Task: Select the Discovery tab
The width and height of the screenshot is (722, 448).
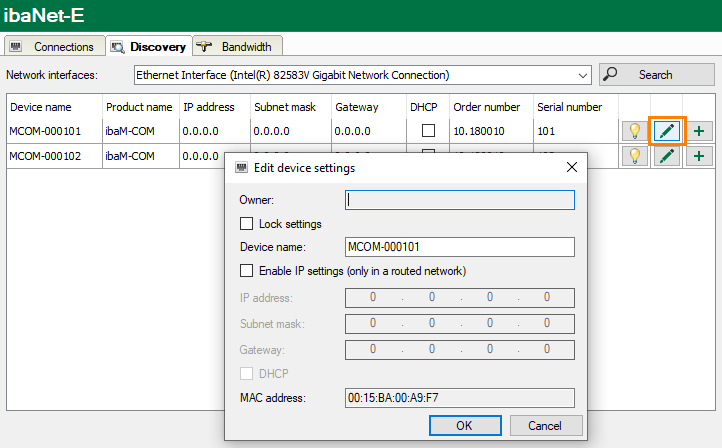Action: point(148,46)
